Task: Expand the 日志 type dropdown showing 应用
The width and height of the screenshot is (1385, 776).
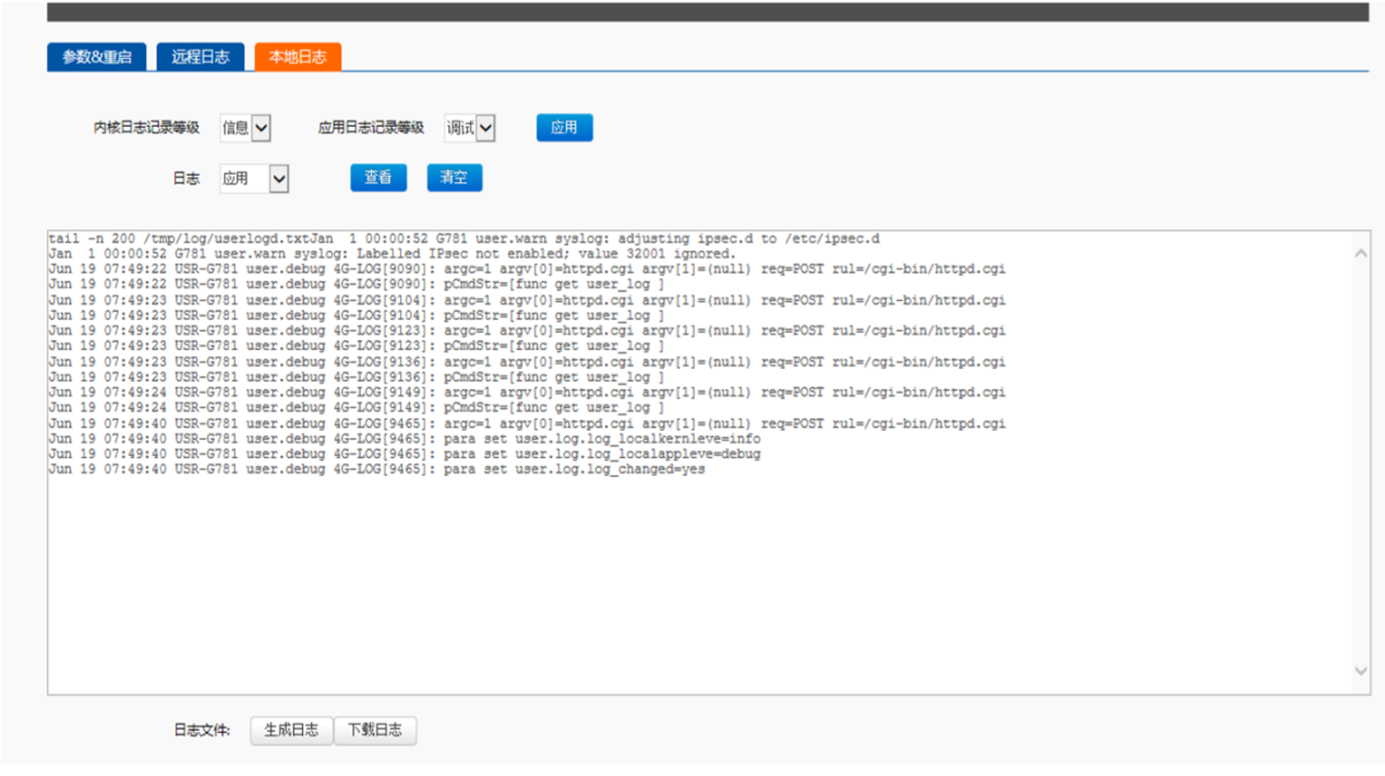Action: [254, 179]
